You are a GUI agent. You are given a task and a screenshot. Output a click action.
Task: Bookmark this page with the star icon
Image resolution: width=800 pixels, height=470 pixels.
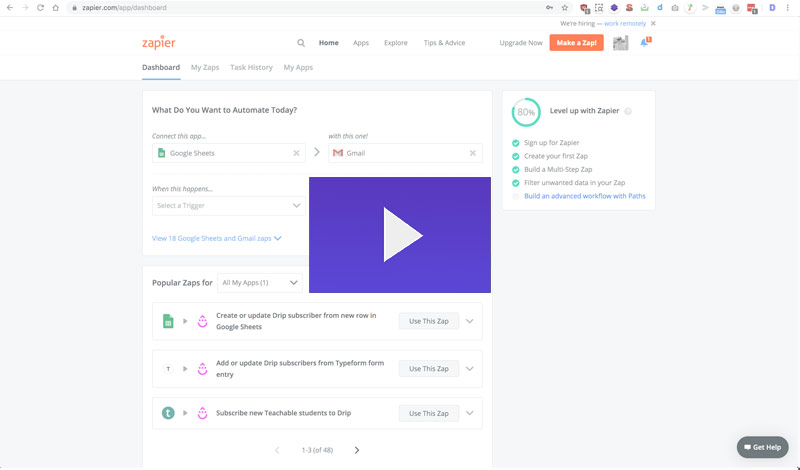(x=565, y=8)
